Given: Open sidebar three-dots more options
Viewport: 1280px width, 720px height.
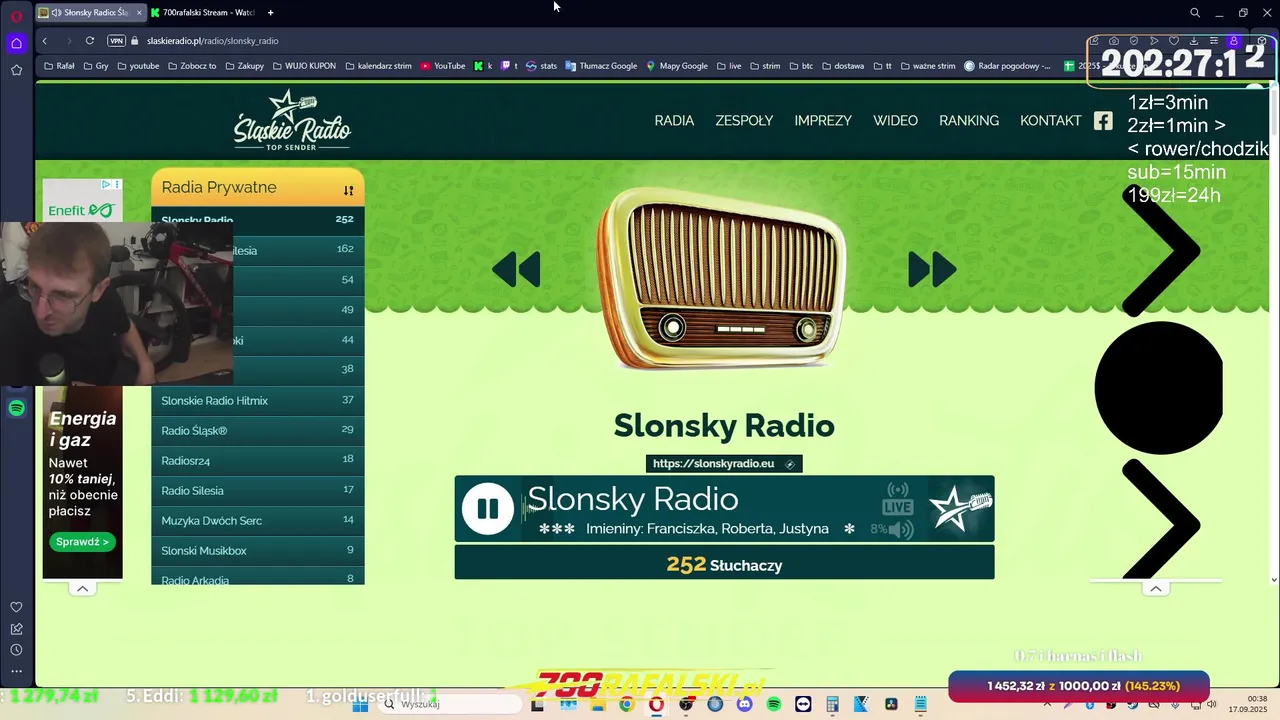Looking at the screenshot, I should [x=16, y=671].
